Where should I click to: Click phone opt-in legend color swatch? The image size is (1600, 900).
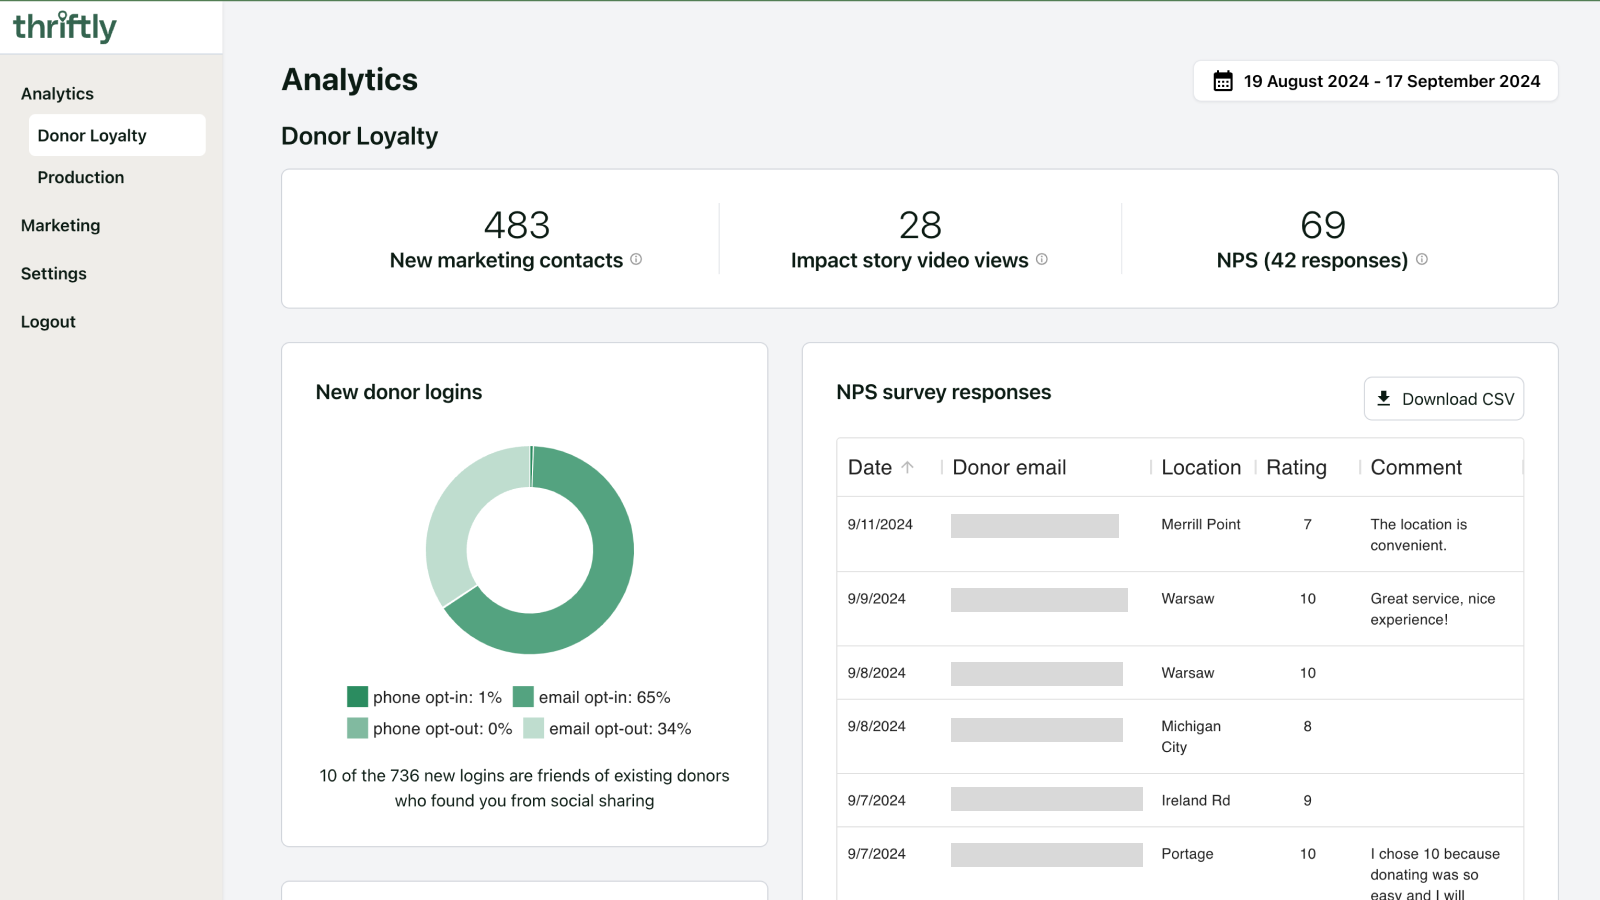357,696
